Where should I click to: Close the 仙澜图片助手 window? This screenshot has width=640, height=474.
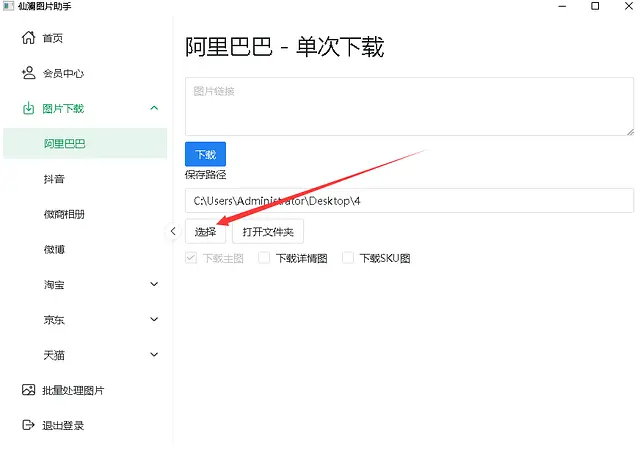click(629, 6)
